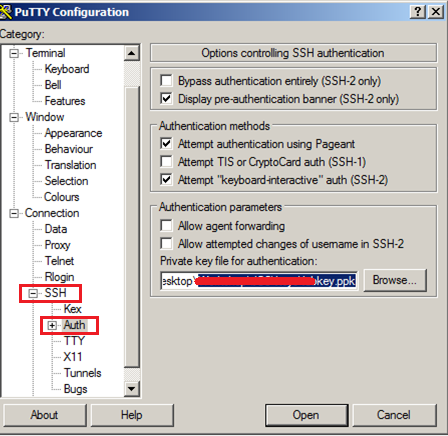Image resolution: width=448 pixels, height=436 pixels.
Task: Click the question mark help icon
Action: coord(418,12)
